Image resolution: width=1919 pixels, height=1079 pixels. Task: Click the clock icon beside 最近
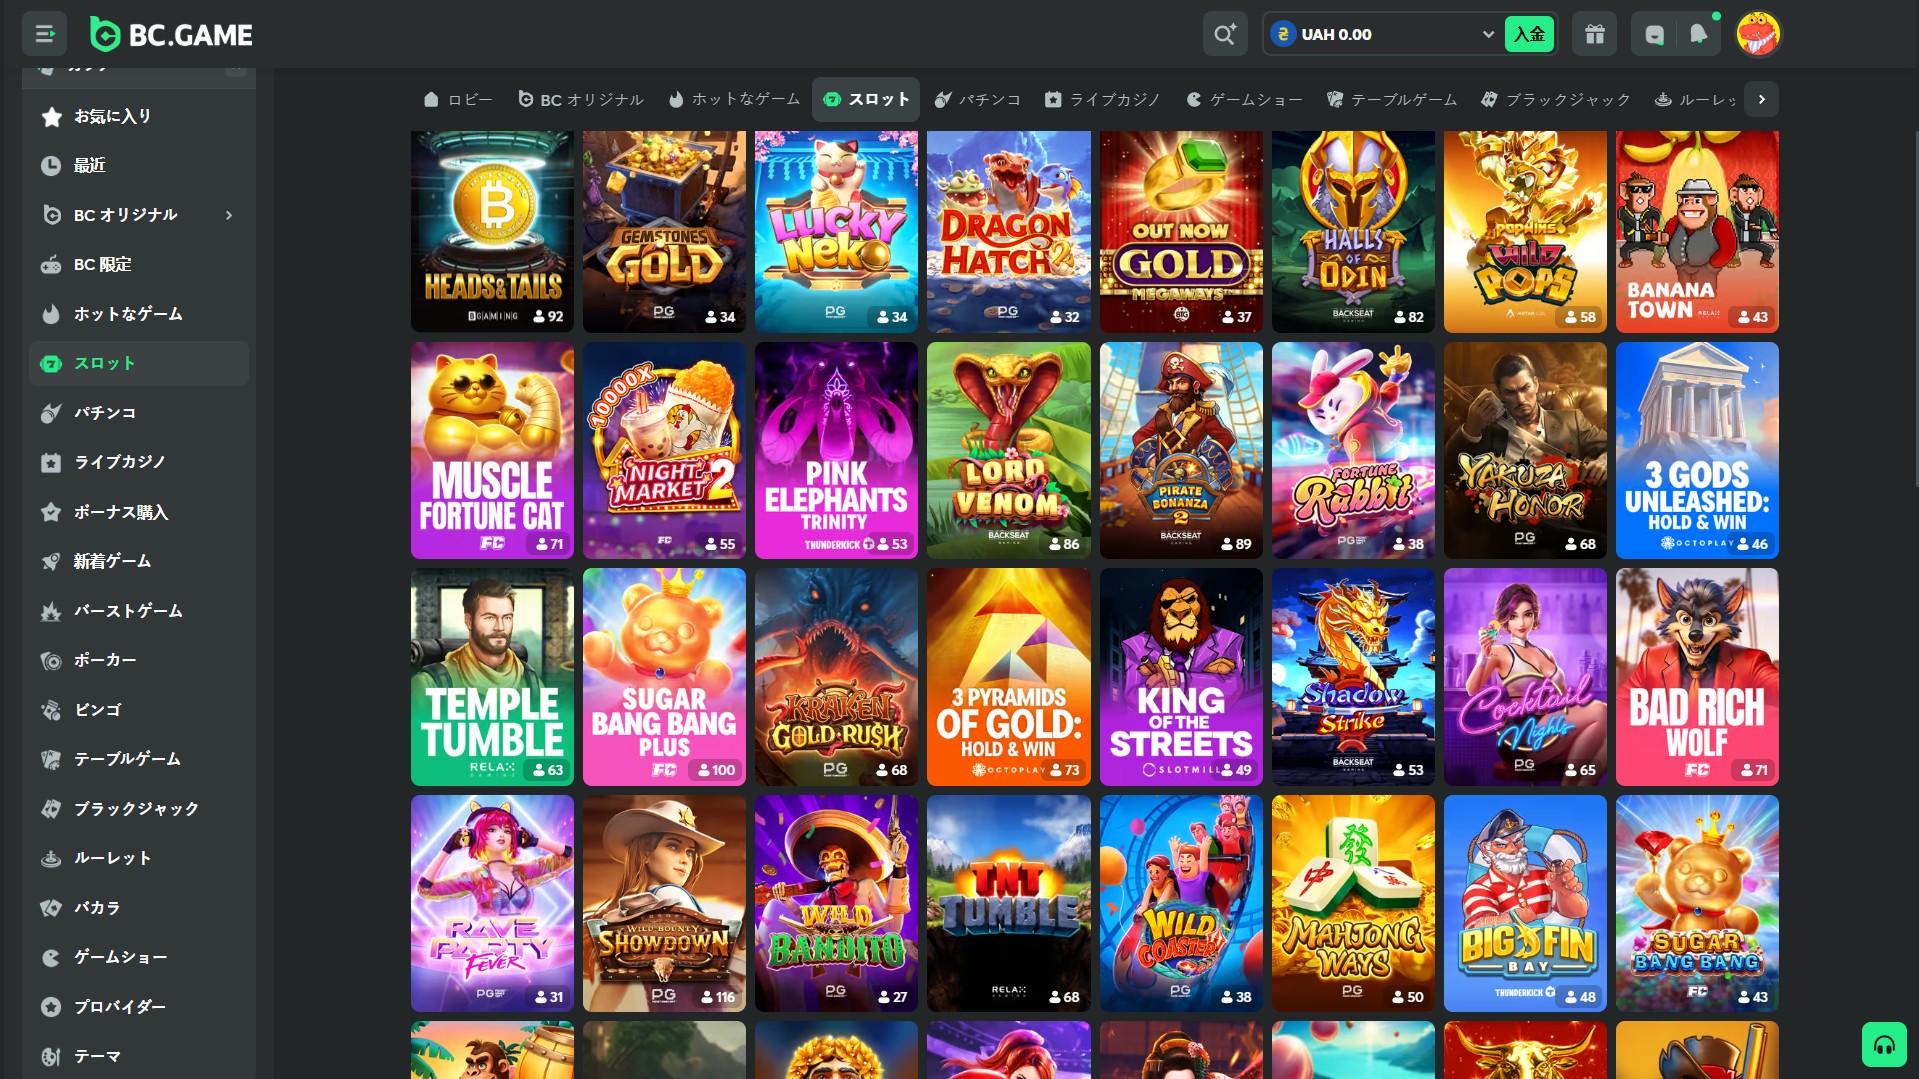click(x=51, y=166)
